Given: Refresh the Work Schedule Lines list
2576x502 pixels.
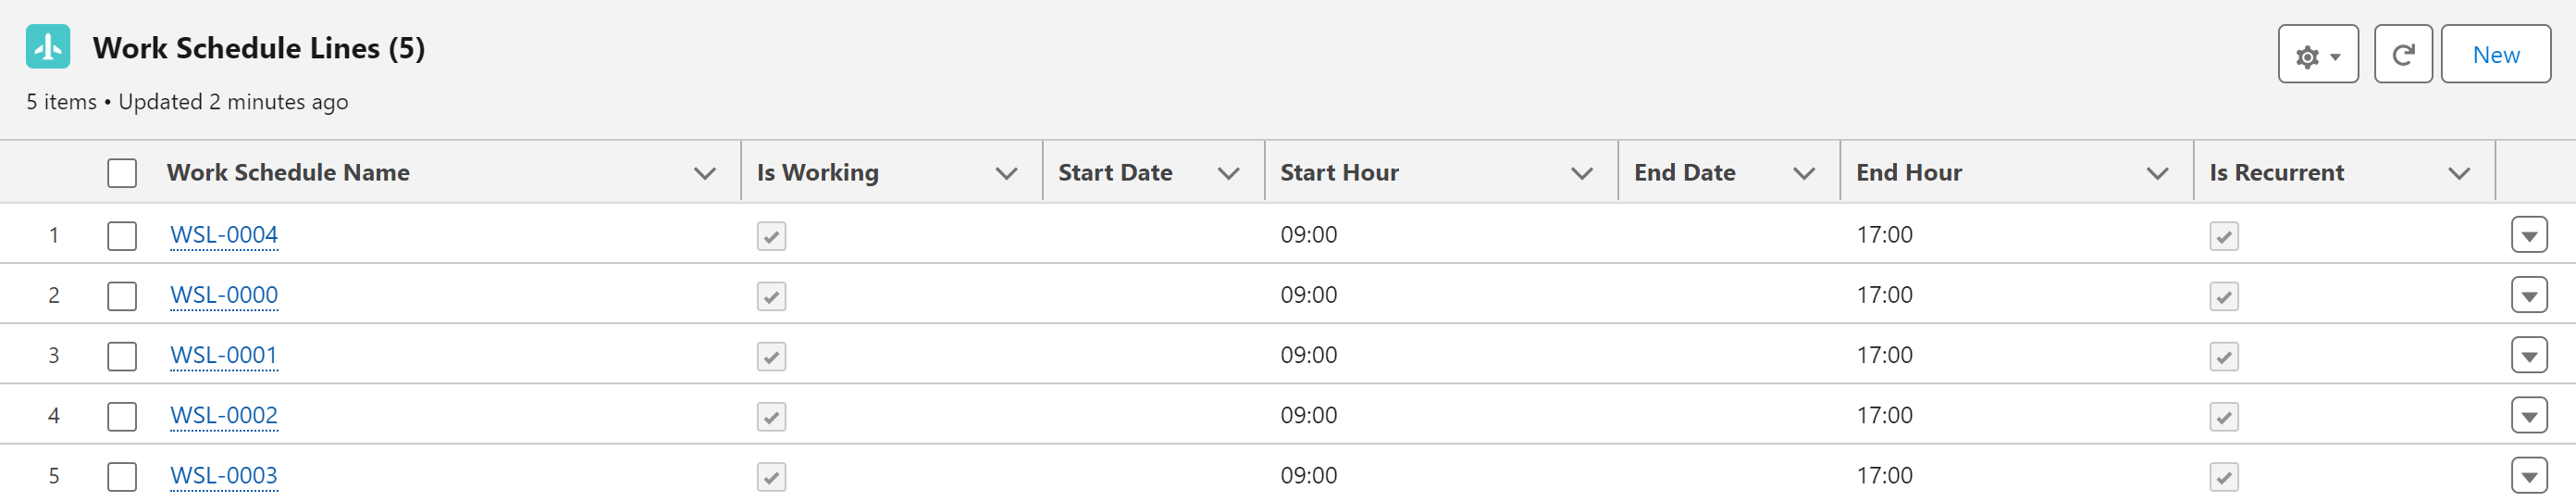Looking at the screenshot, I should coord(2402,55).
